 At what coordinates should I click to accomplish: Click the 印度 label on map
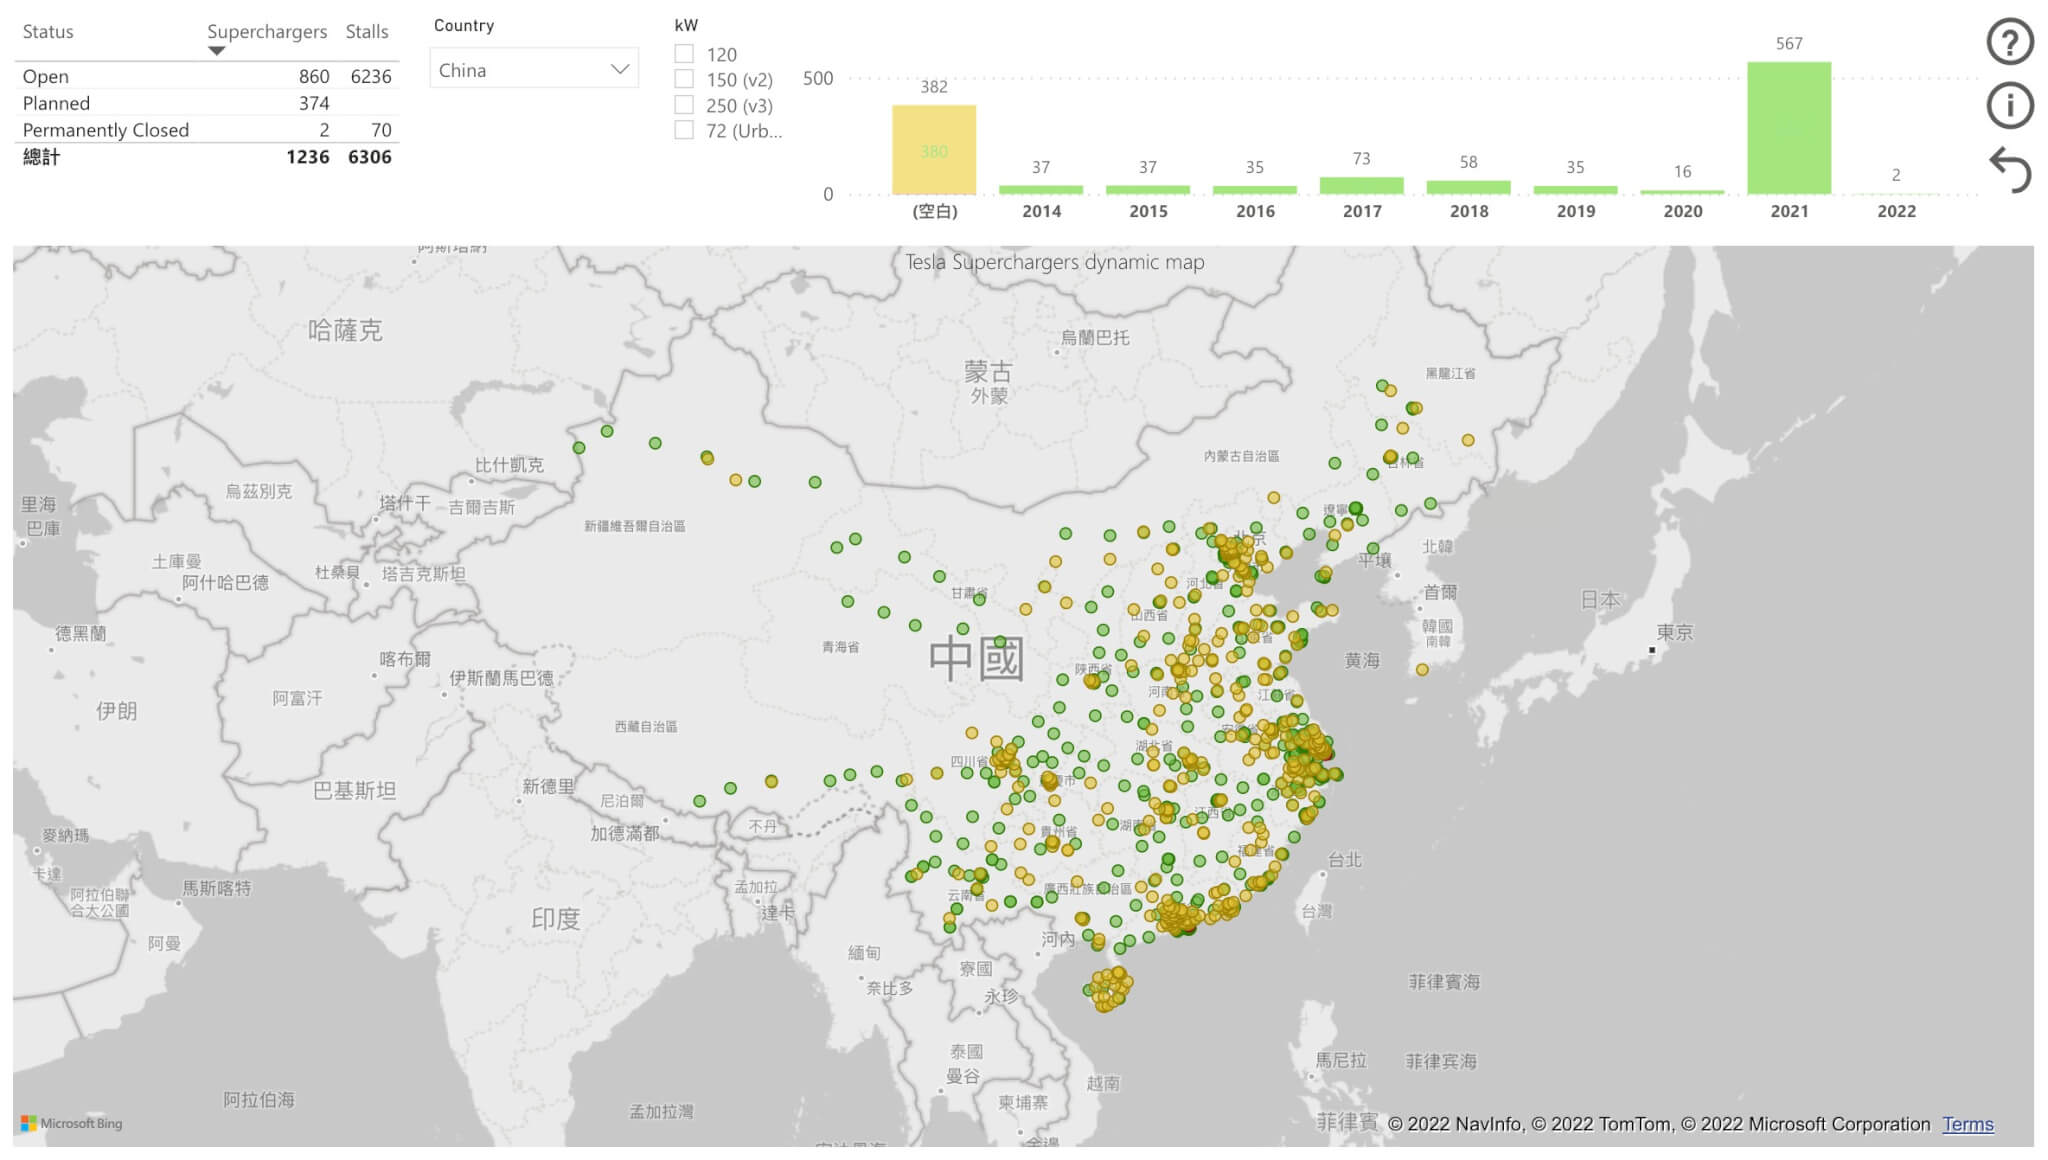click(x=555, y=918)
